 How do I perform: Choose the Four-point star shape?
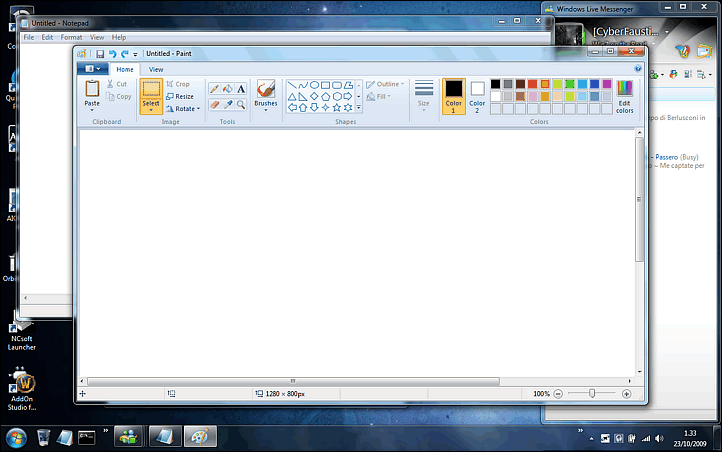(x=326, y=108)
